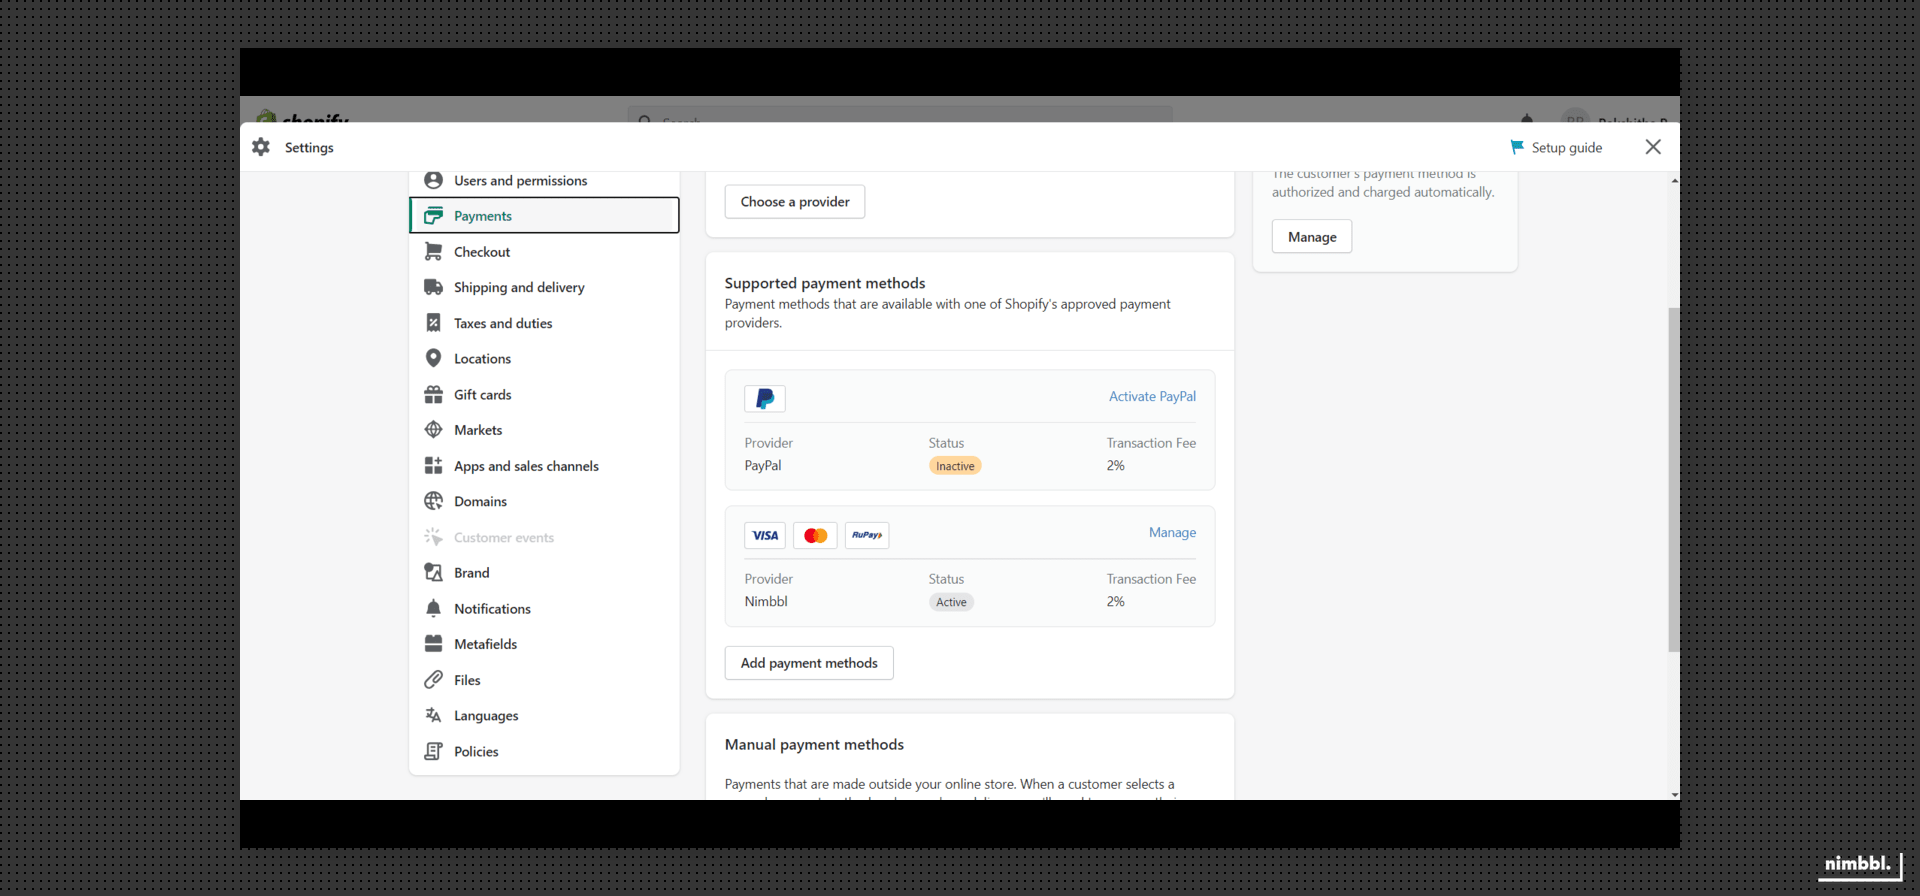Viewport: 1920px width, 896px height.
Task: Click the Checkout cart icon
Action: click(433, 252)
